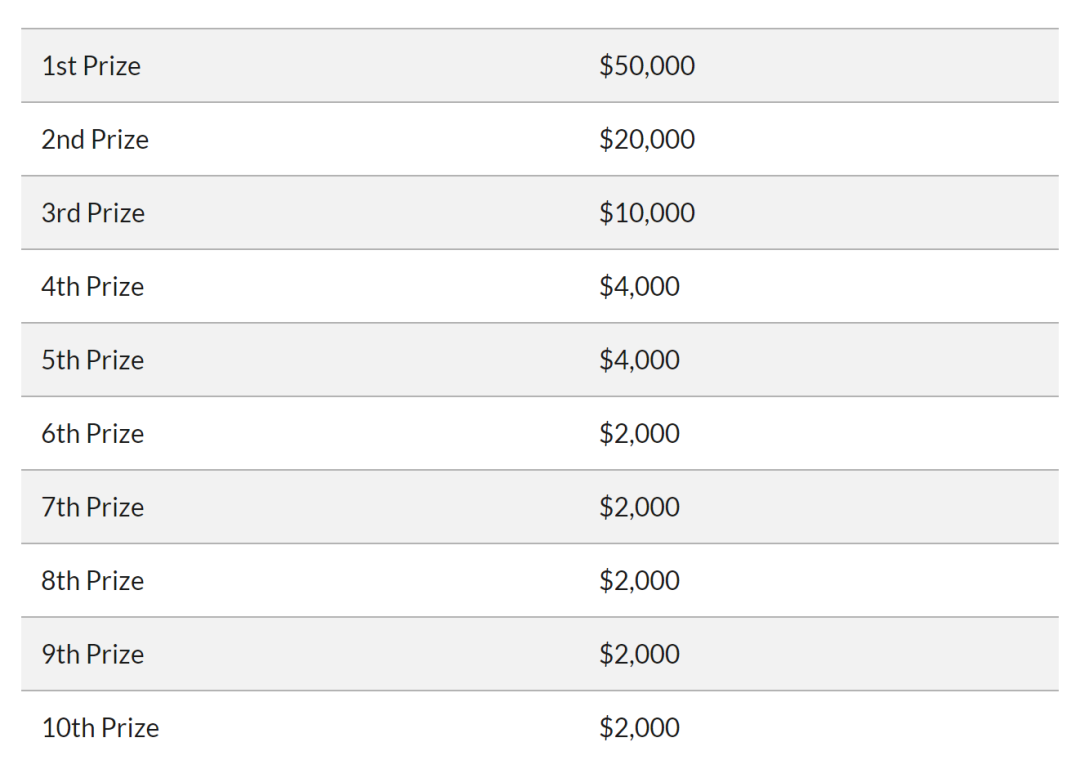Select the "7th Prize" row label

click(93, 507)
